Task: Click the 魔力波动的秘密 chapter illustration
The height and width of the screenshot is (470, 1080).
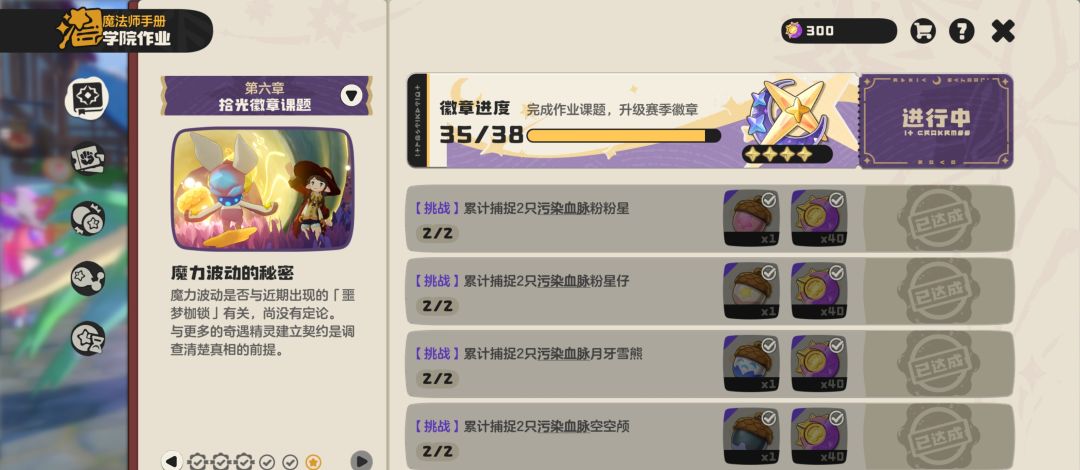Action: (262, 189)
